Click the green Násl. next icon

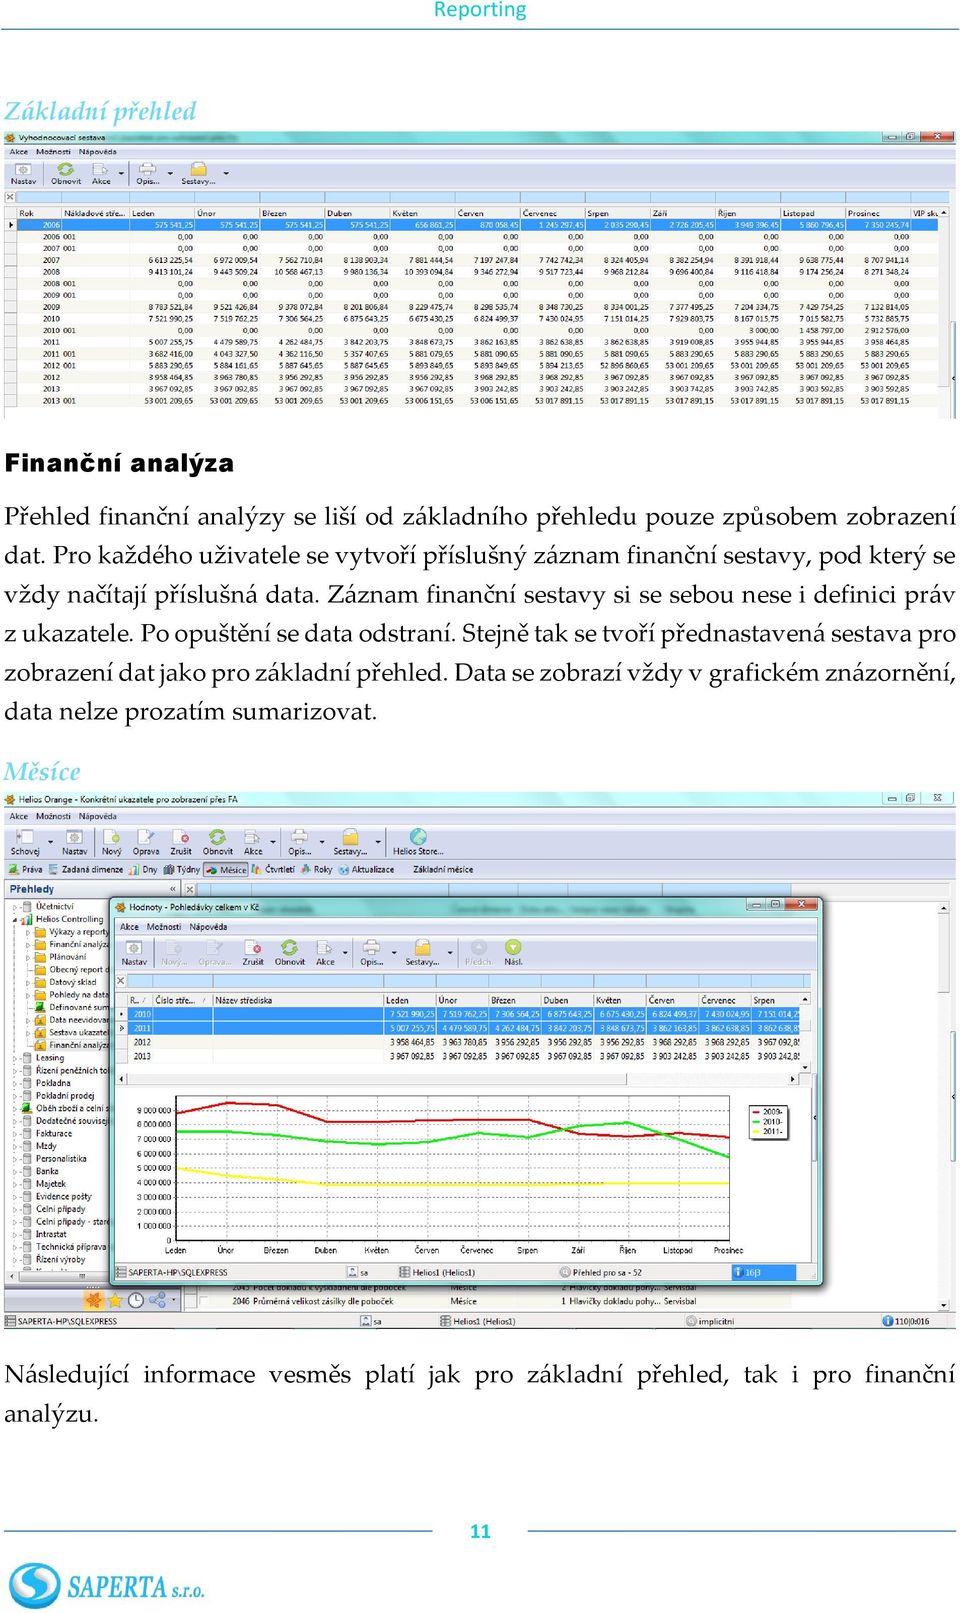513,947
